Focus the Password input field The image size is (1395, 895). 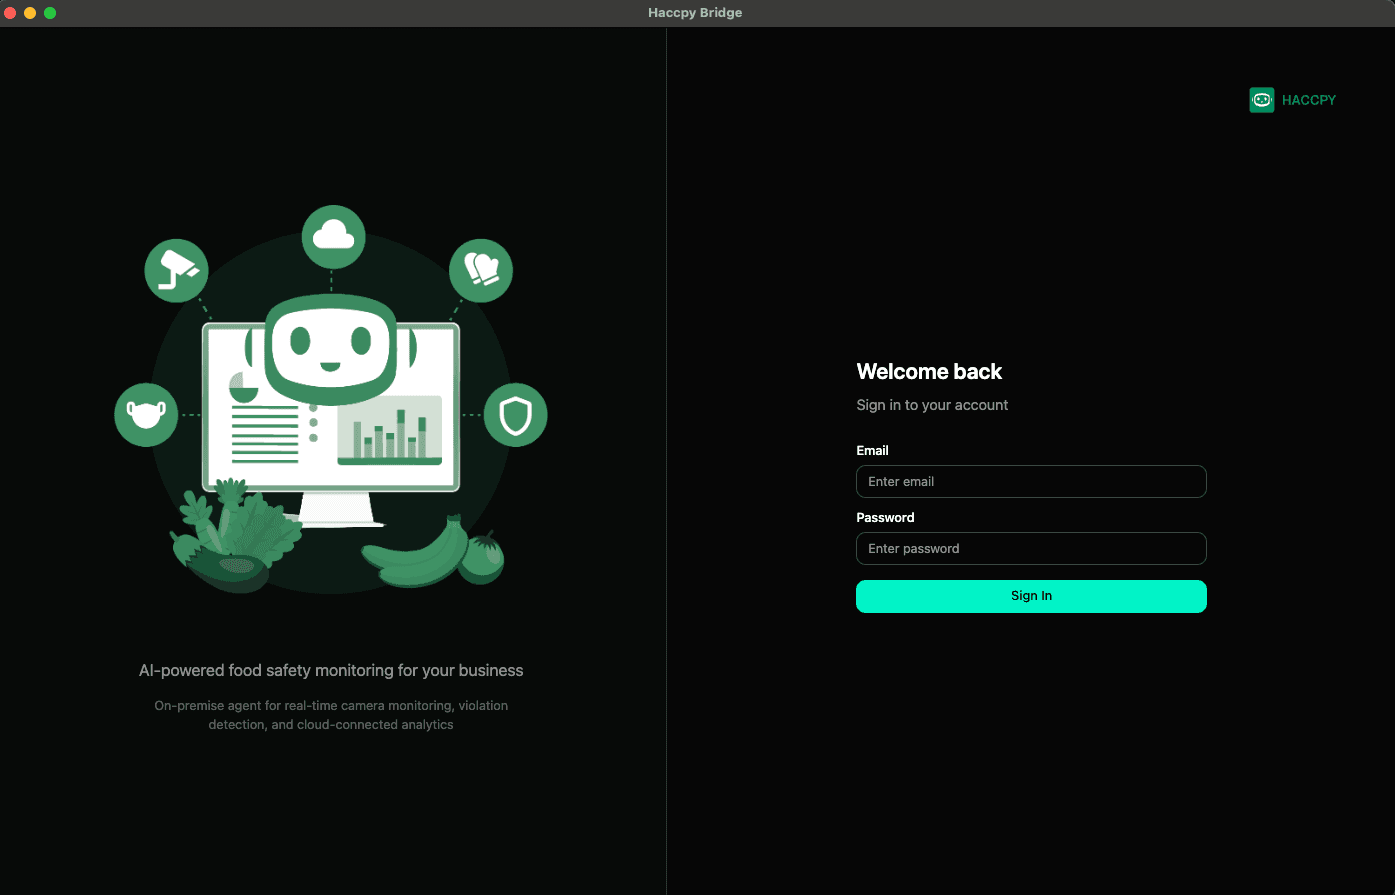click(x=1031, y=549)
